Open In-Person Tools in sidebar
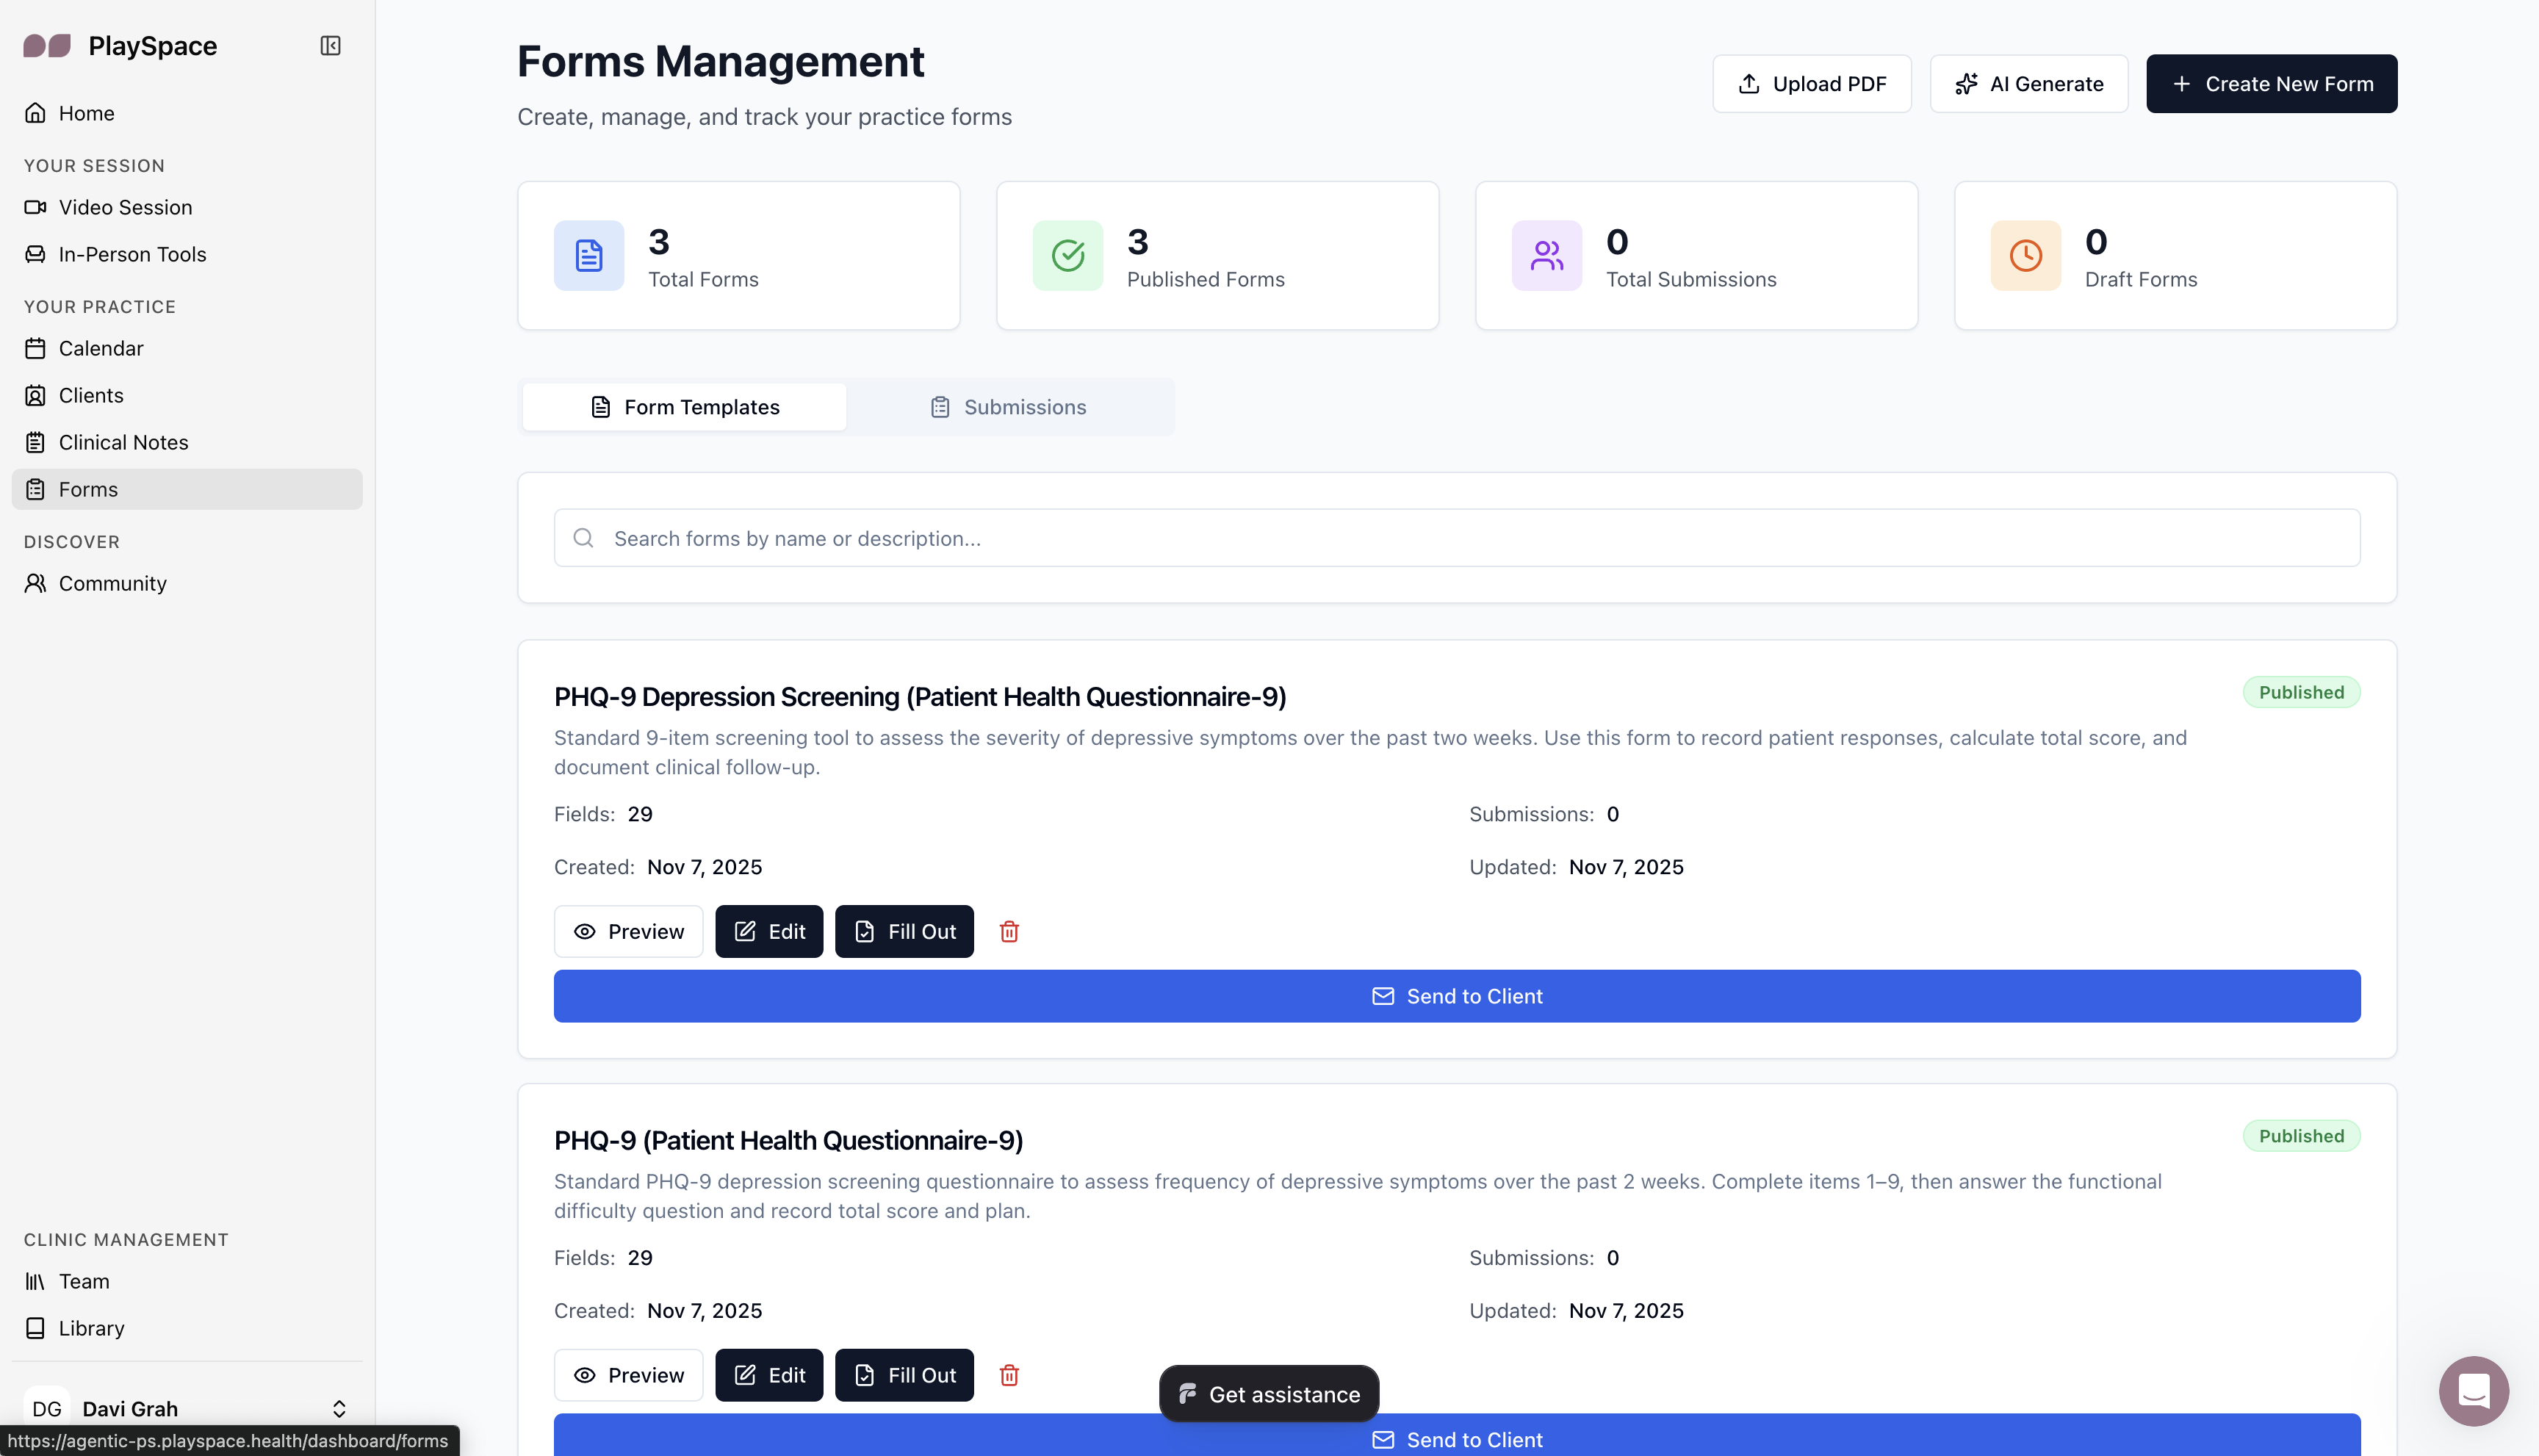 click(x=131, y=254)
